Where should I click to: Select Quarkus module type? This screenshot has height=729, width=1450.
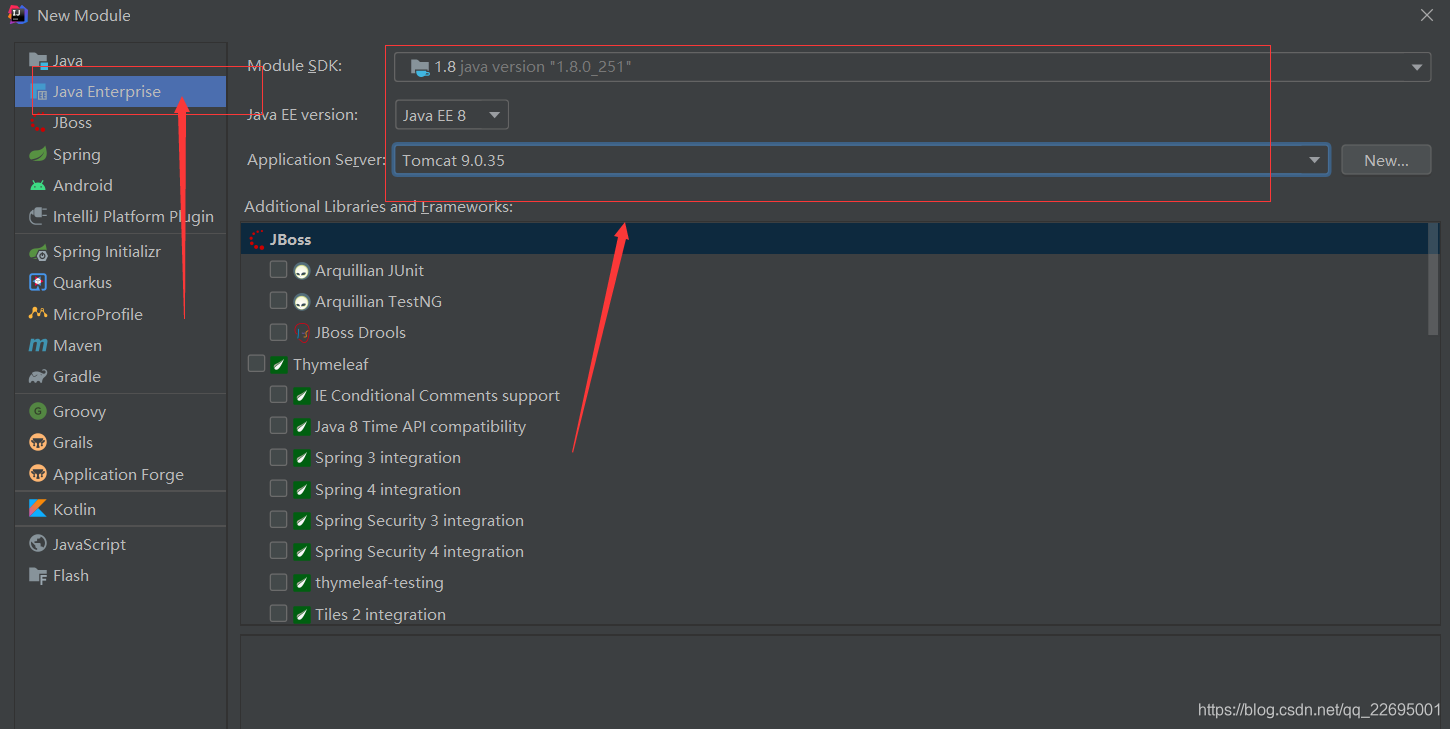[x=120, y=283]
